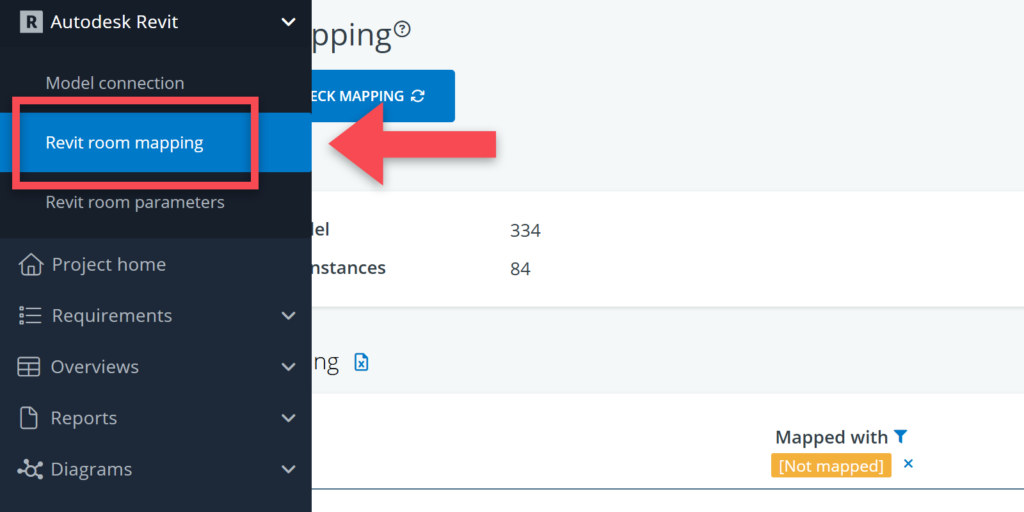Go to Project home

point(109,265)
